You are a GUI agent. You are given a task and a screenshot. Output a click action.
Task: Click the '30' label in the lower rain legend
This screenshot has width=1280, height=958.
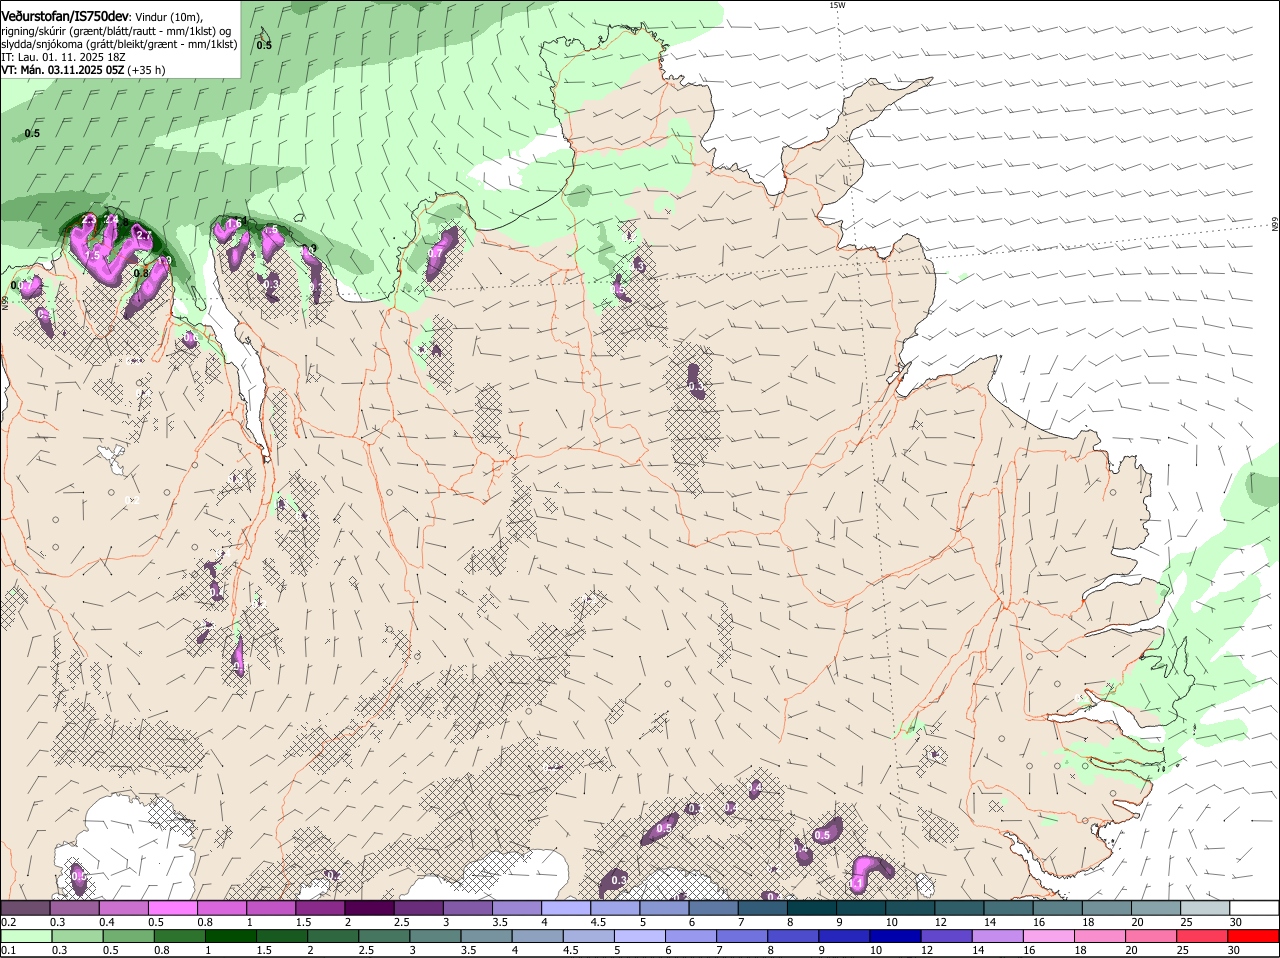(1233, 951)
